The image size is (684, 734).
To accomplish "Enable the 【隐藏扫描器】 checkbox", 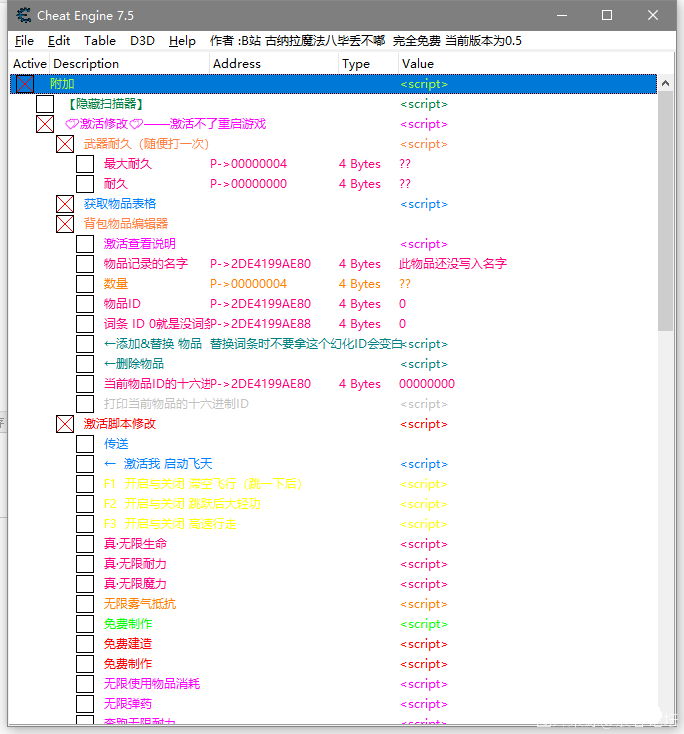I will (45, 104).
